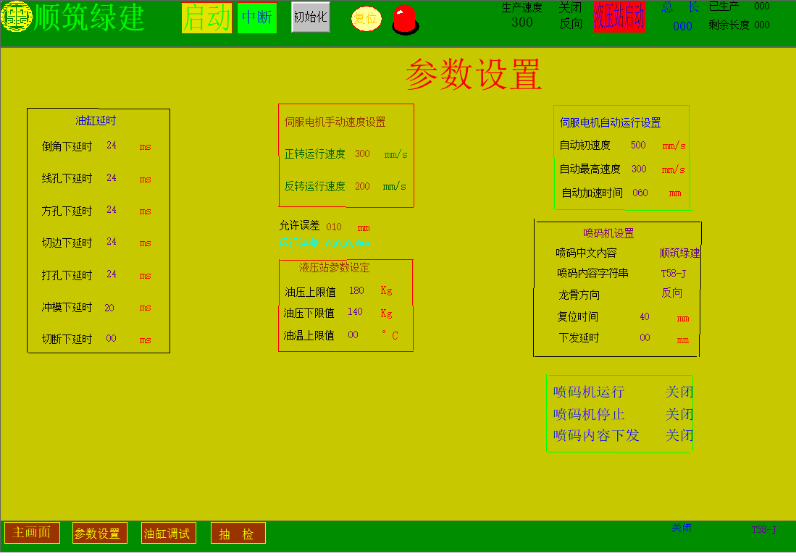The width and height of the screenshot is (796, 556).
Task: Edit the 倒角下延时 value 24
Action: 111,146
